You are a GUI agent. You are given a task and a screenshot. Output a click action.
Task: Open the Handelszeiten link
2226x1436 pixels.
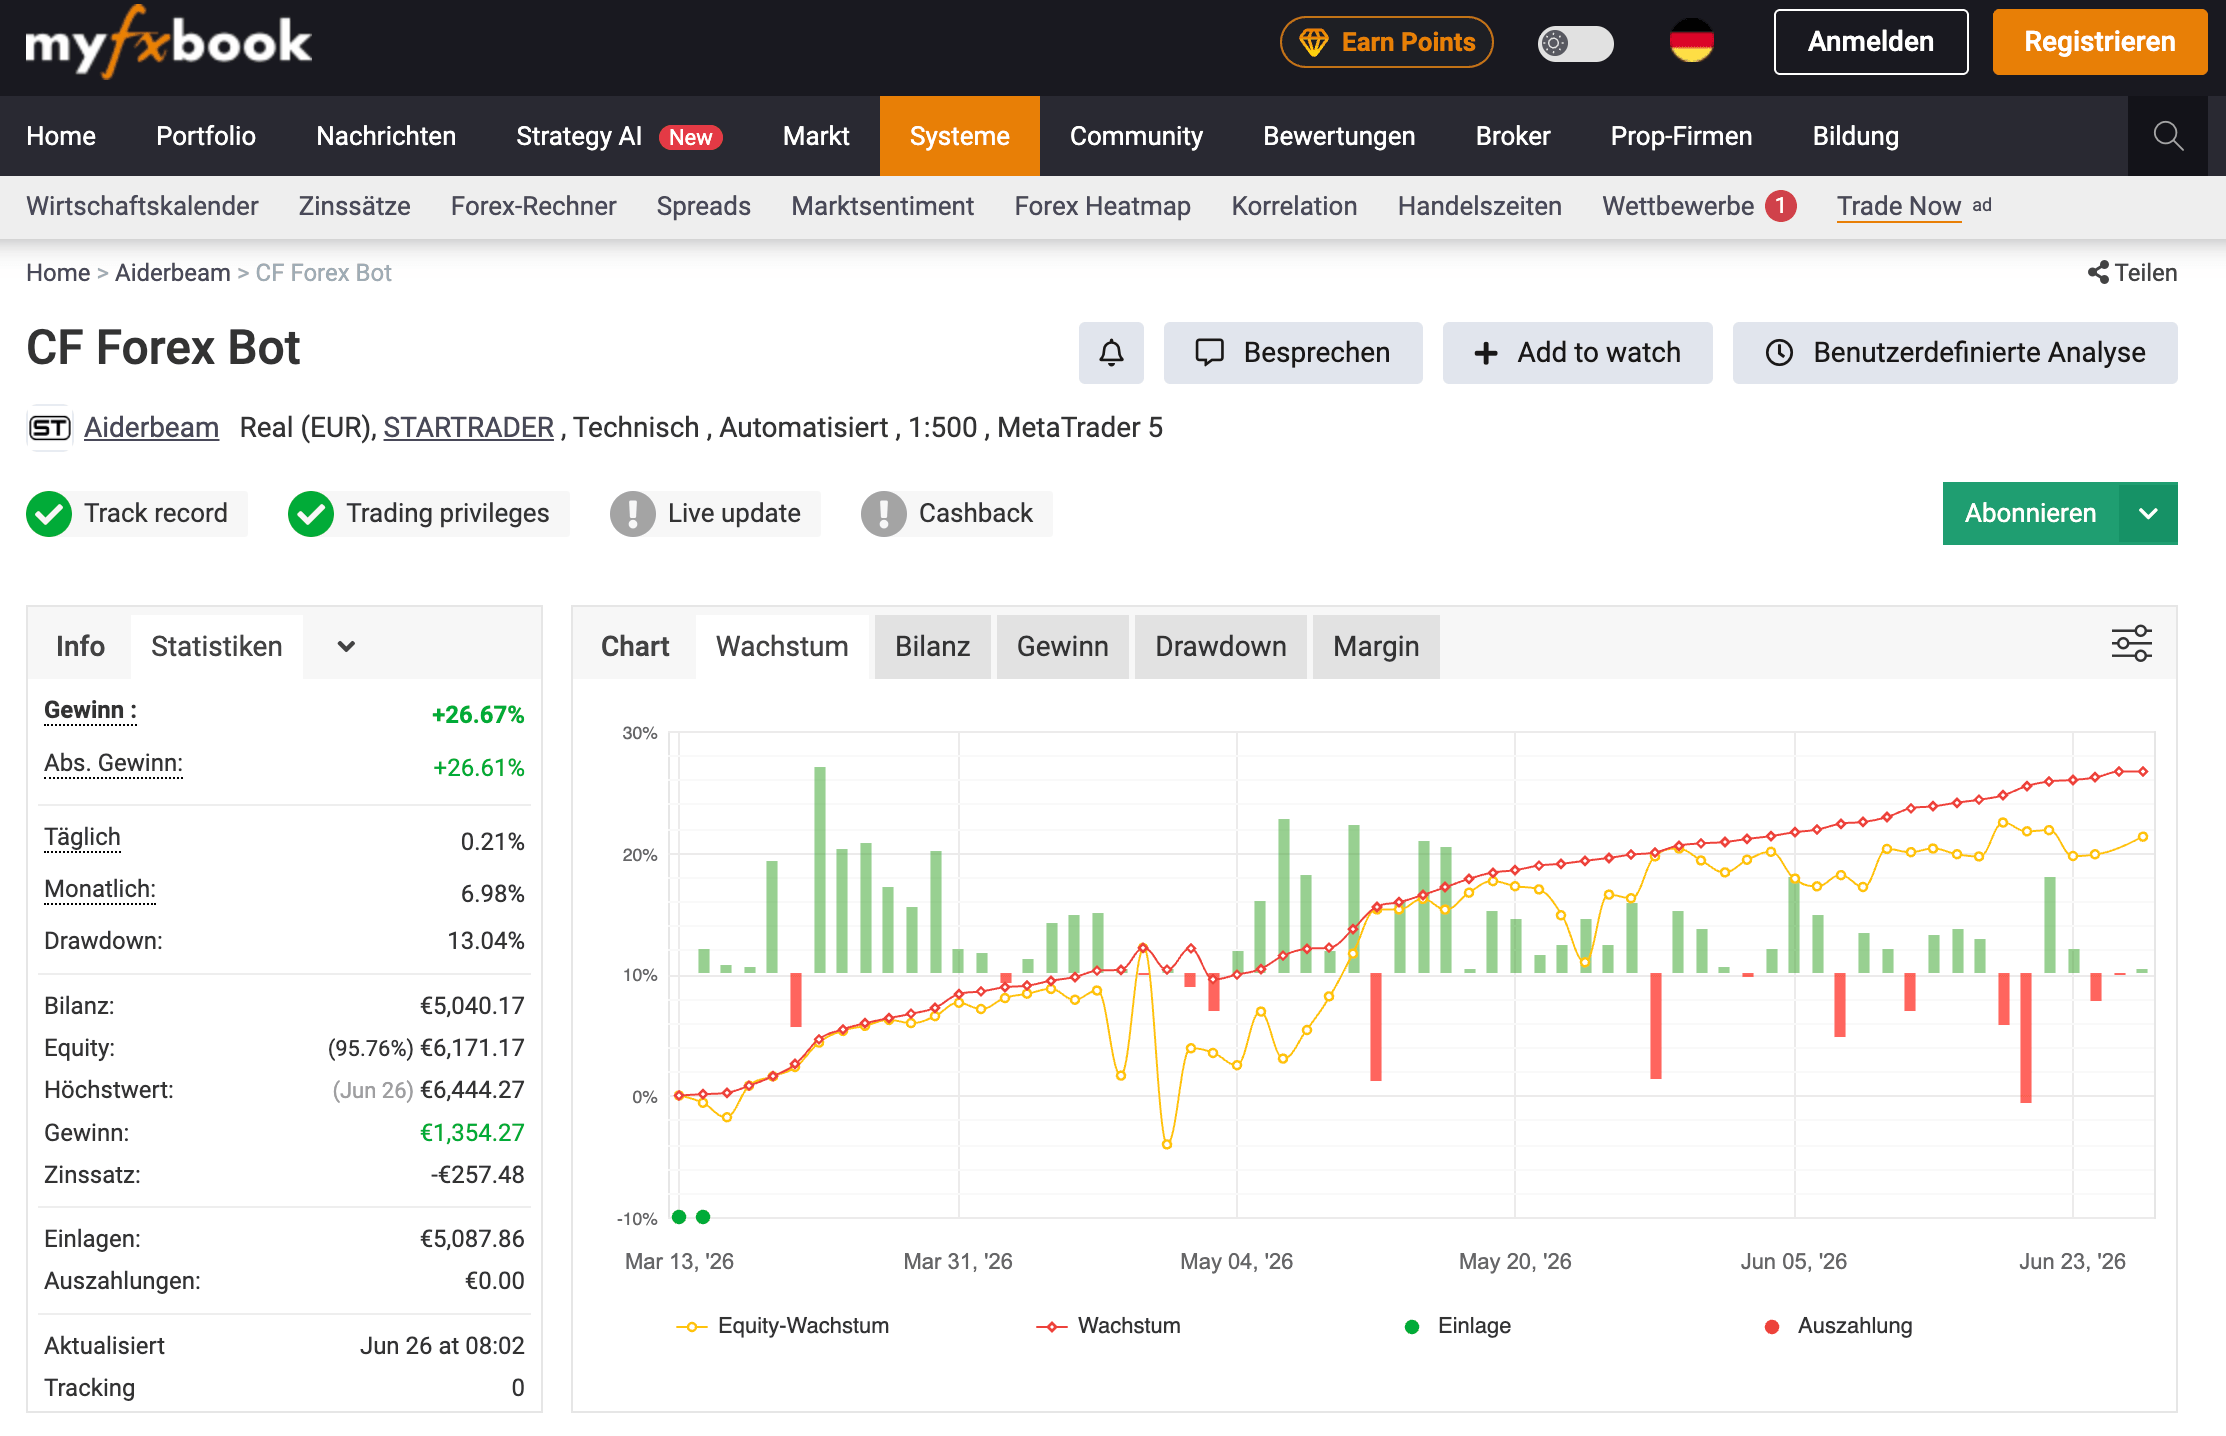(x=1479, y=206)
